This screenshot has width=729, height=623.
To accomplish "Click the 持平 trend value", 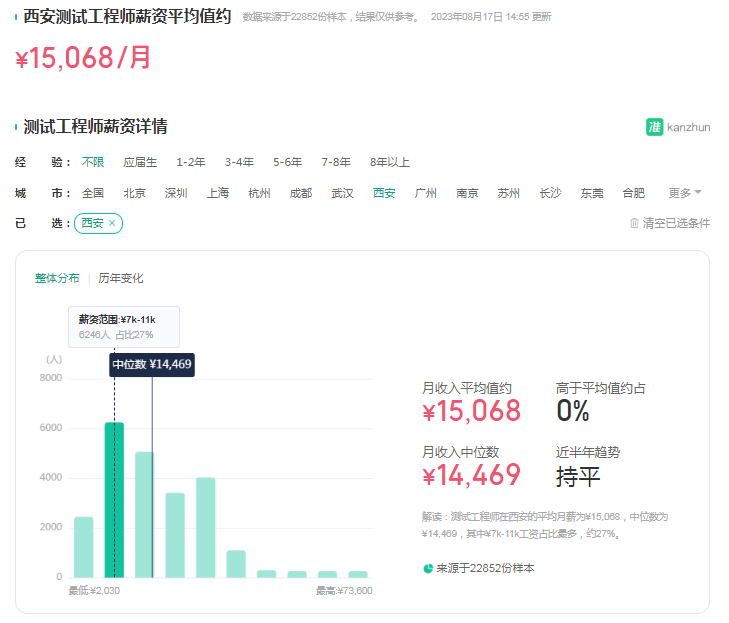I will point(578,477).
